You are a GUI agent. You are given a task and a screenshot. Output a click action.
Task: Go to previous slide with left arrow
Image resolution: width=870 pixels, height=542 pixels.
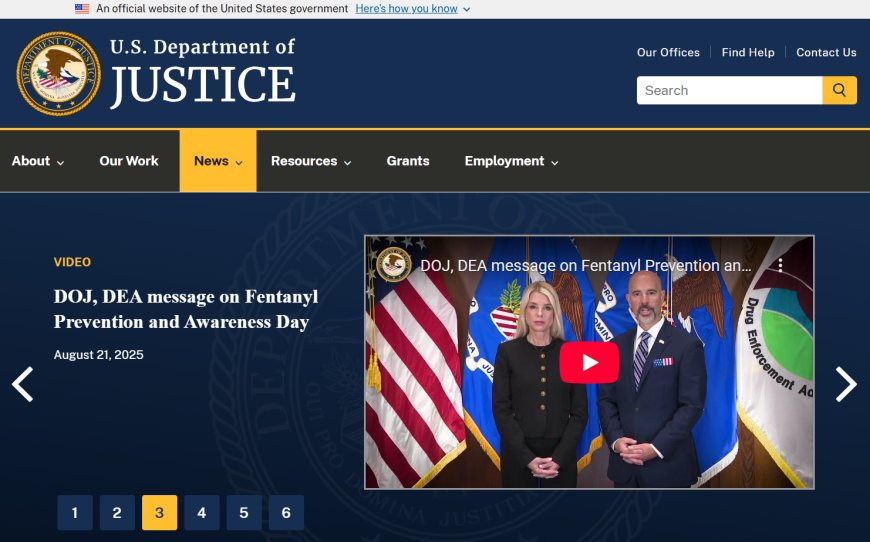23,384
